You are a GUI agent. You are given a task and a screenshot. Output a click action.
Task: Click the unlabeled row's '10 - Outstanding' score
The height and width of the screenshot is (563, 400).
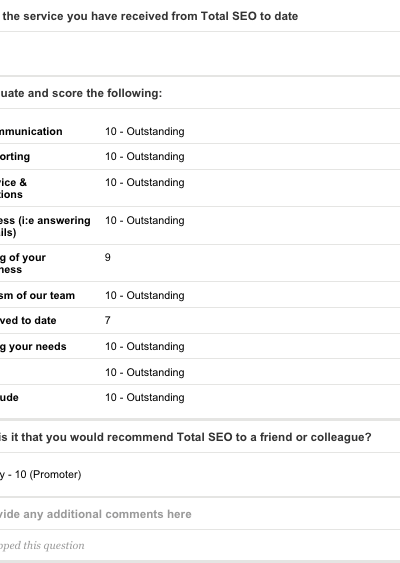pos(145,372)
